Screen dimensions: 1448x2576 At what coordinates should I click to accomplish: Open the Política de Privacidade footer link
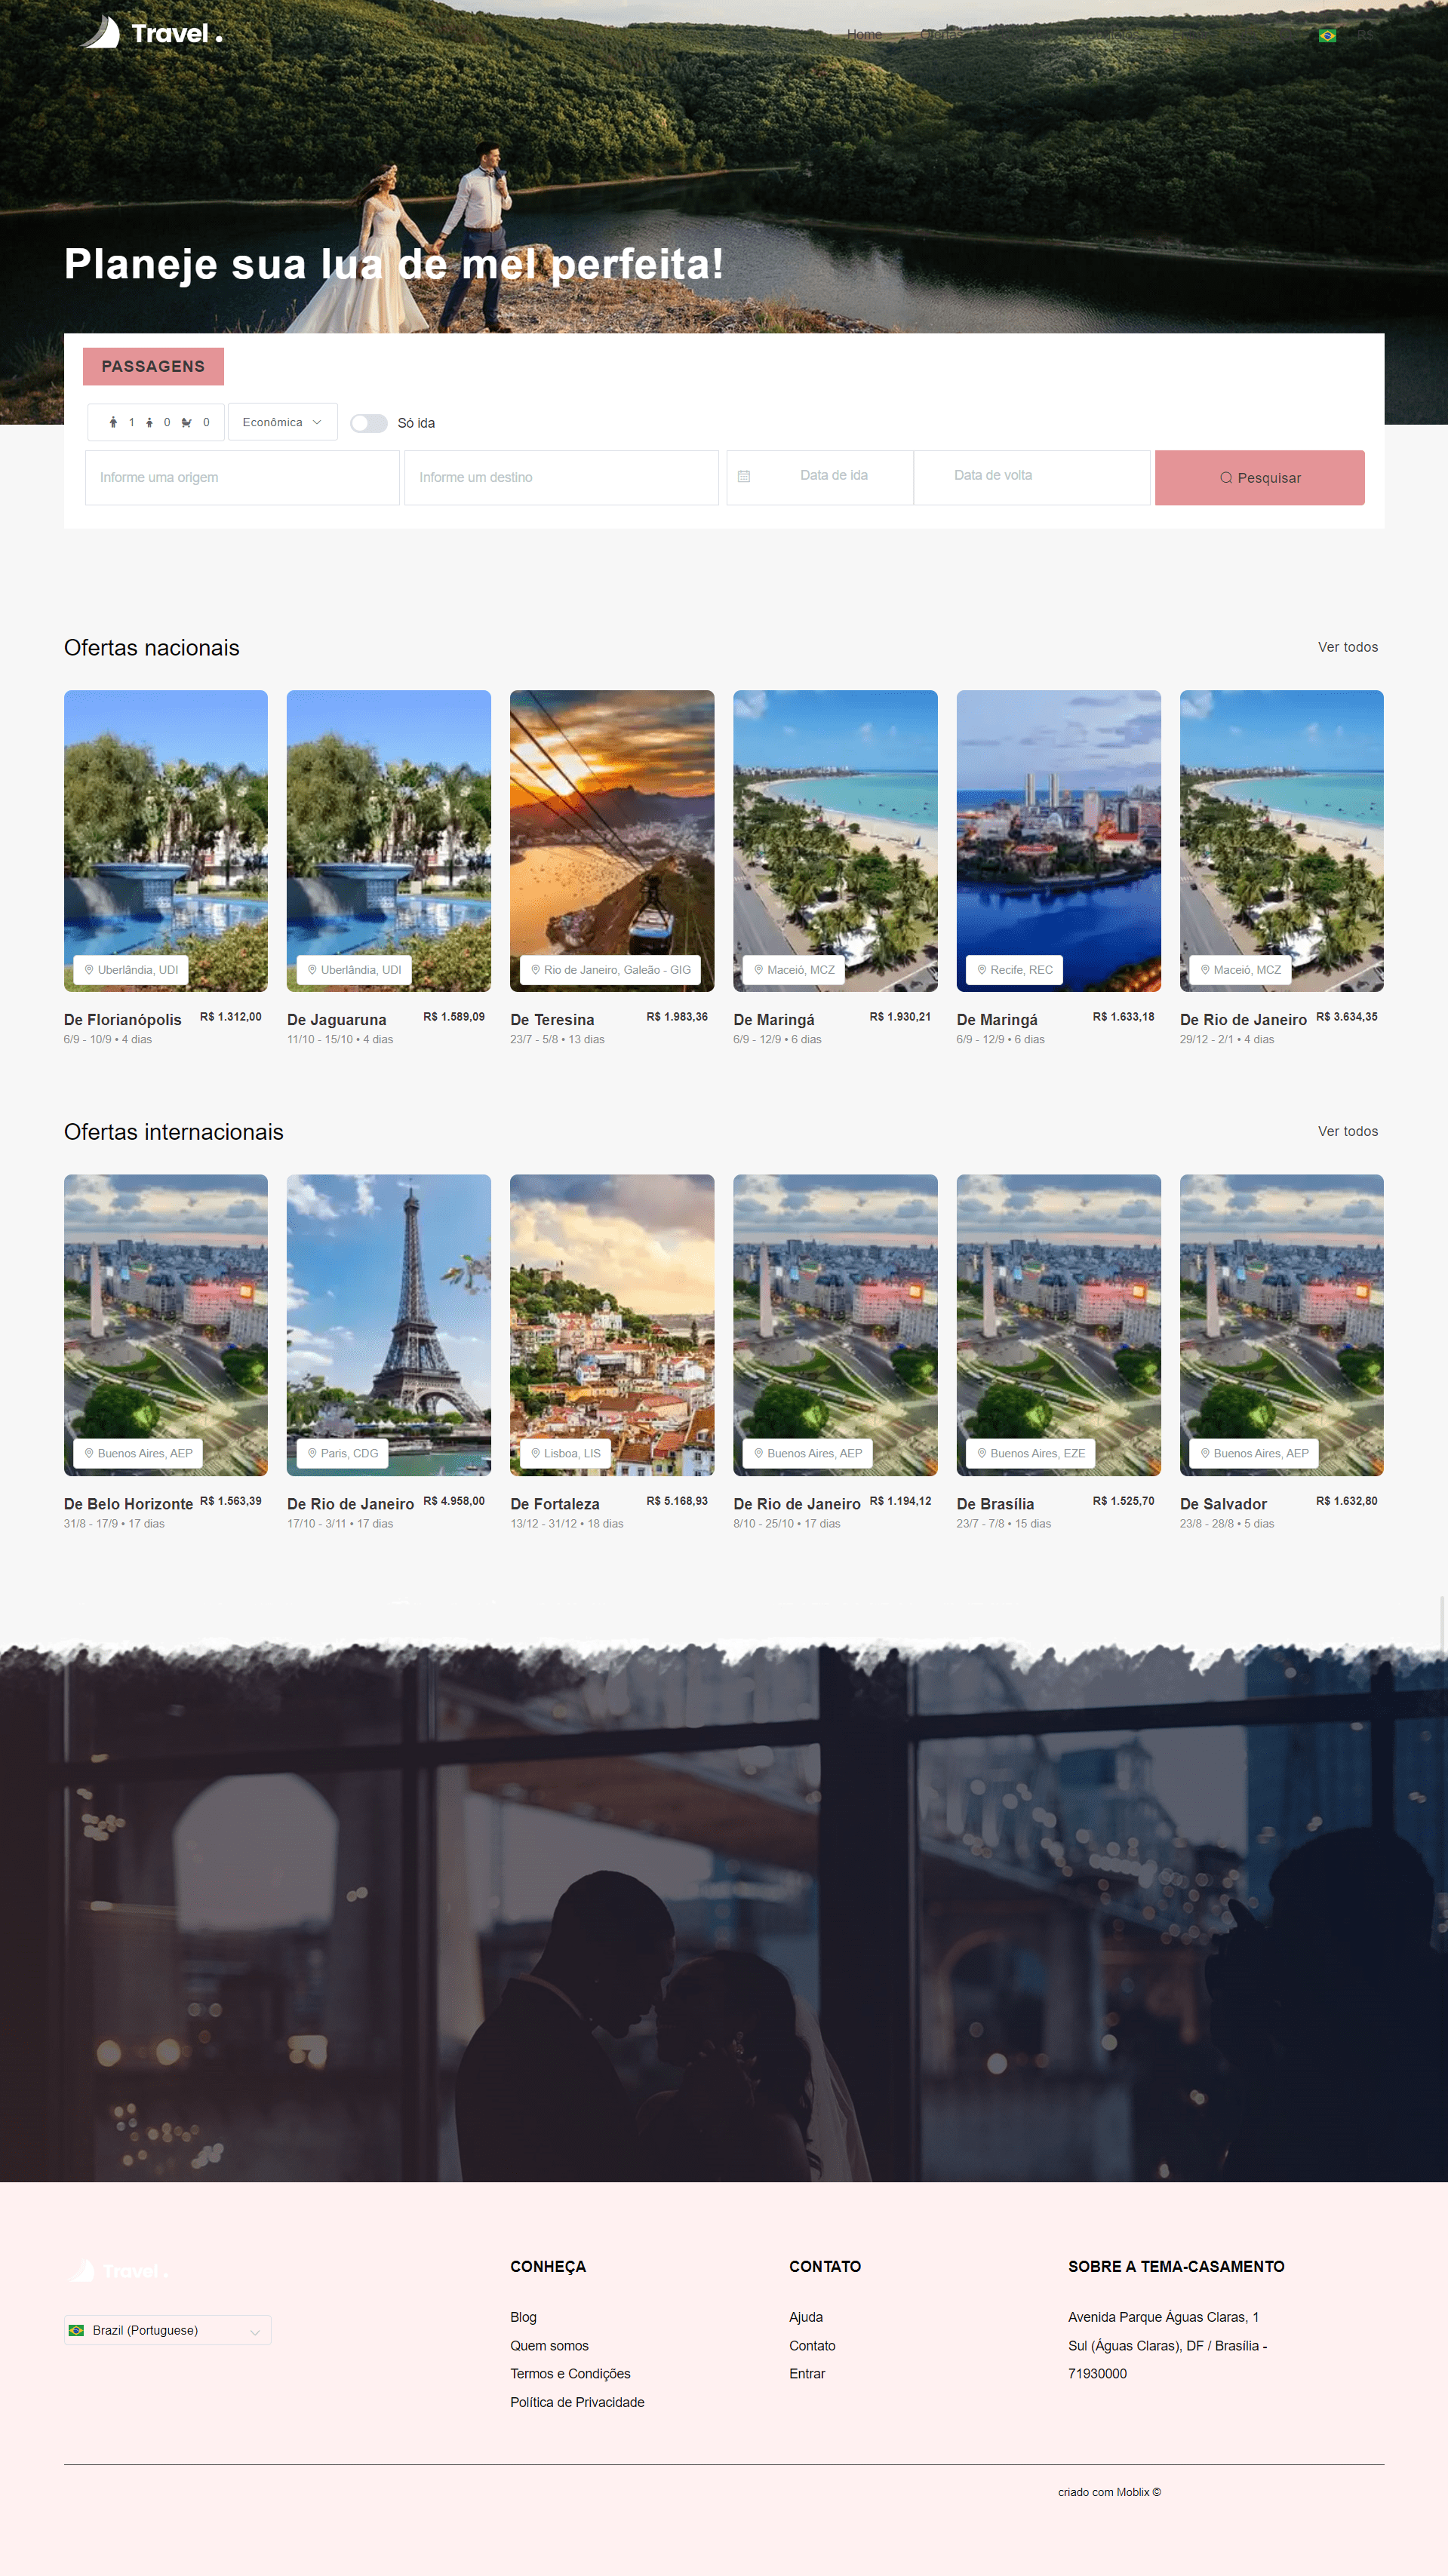[x=577, y=2402]
